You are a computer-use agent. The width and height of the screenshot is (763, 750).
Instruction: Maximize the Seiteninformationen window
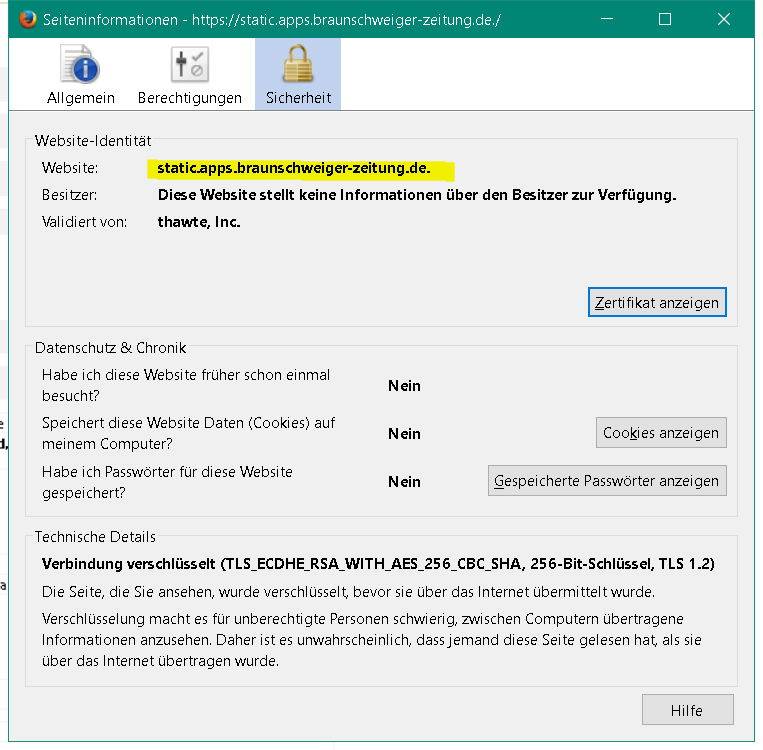click(665, 19)
